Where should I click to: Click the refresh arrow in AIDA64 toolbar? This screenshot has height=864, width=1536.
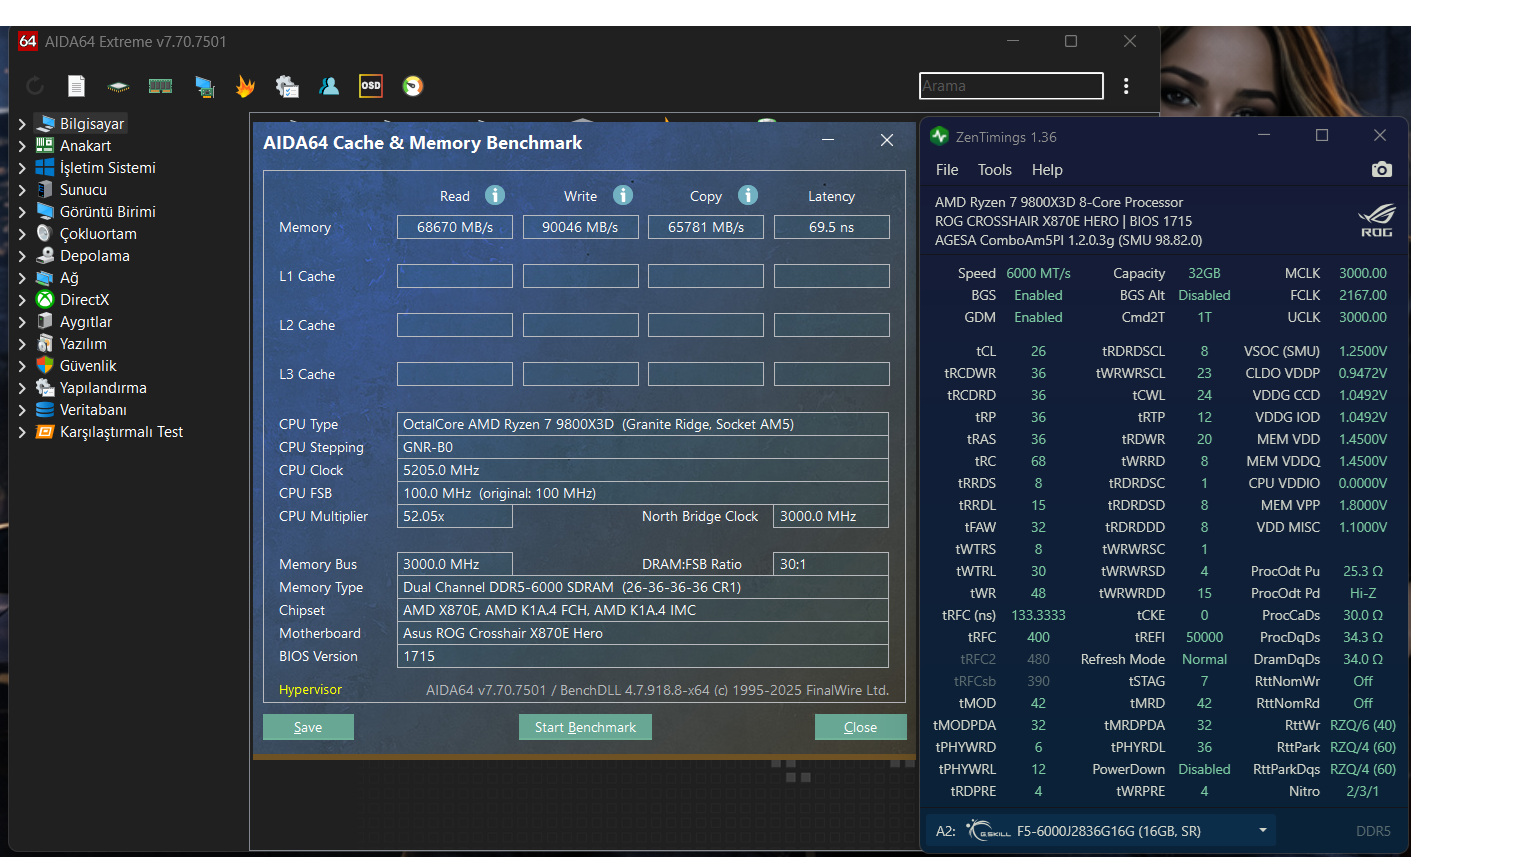point(35,86)
